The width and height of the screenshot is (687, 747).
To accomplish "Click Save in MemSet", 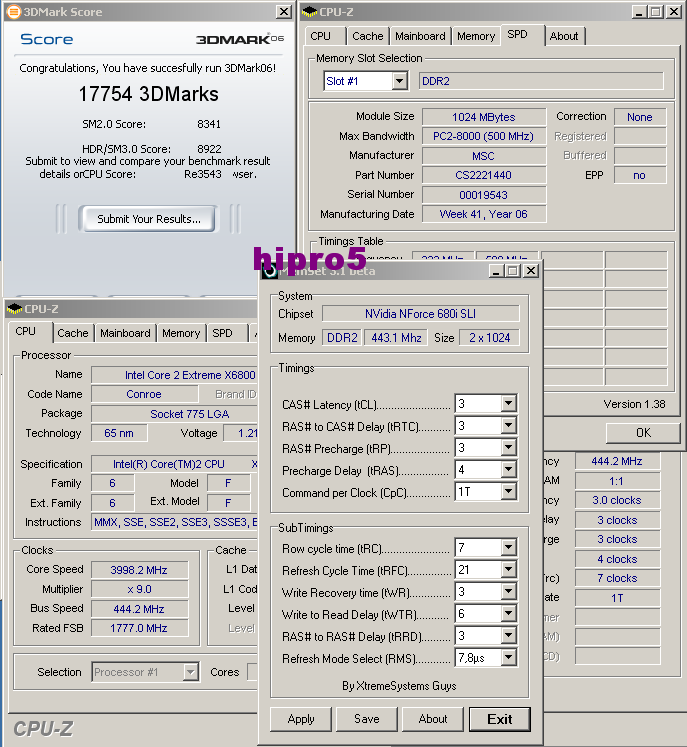I will coord(366,719).
